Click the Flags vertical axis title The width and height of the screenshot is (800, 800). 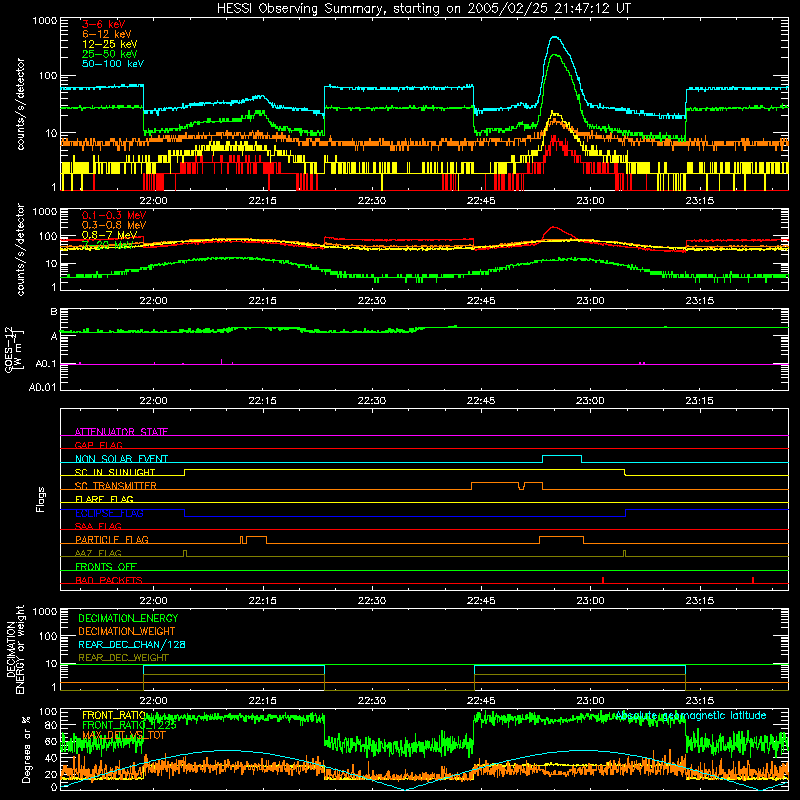(40, 499)
